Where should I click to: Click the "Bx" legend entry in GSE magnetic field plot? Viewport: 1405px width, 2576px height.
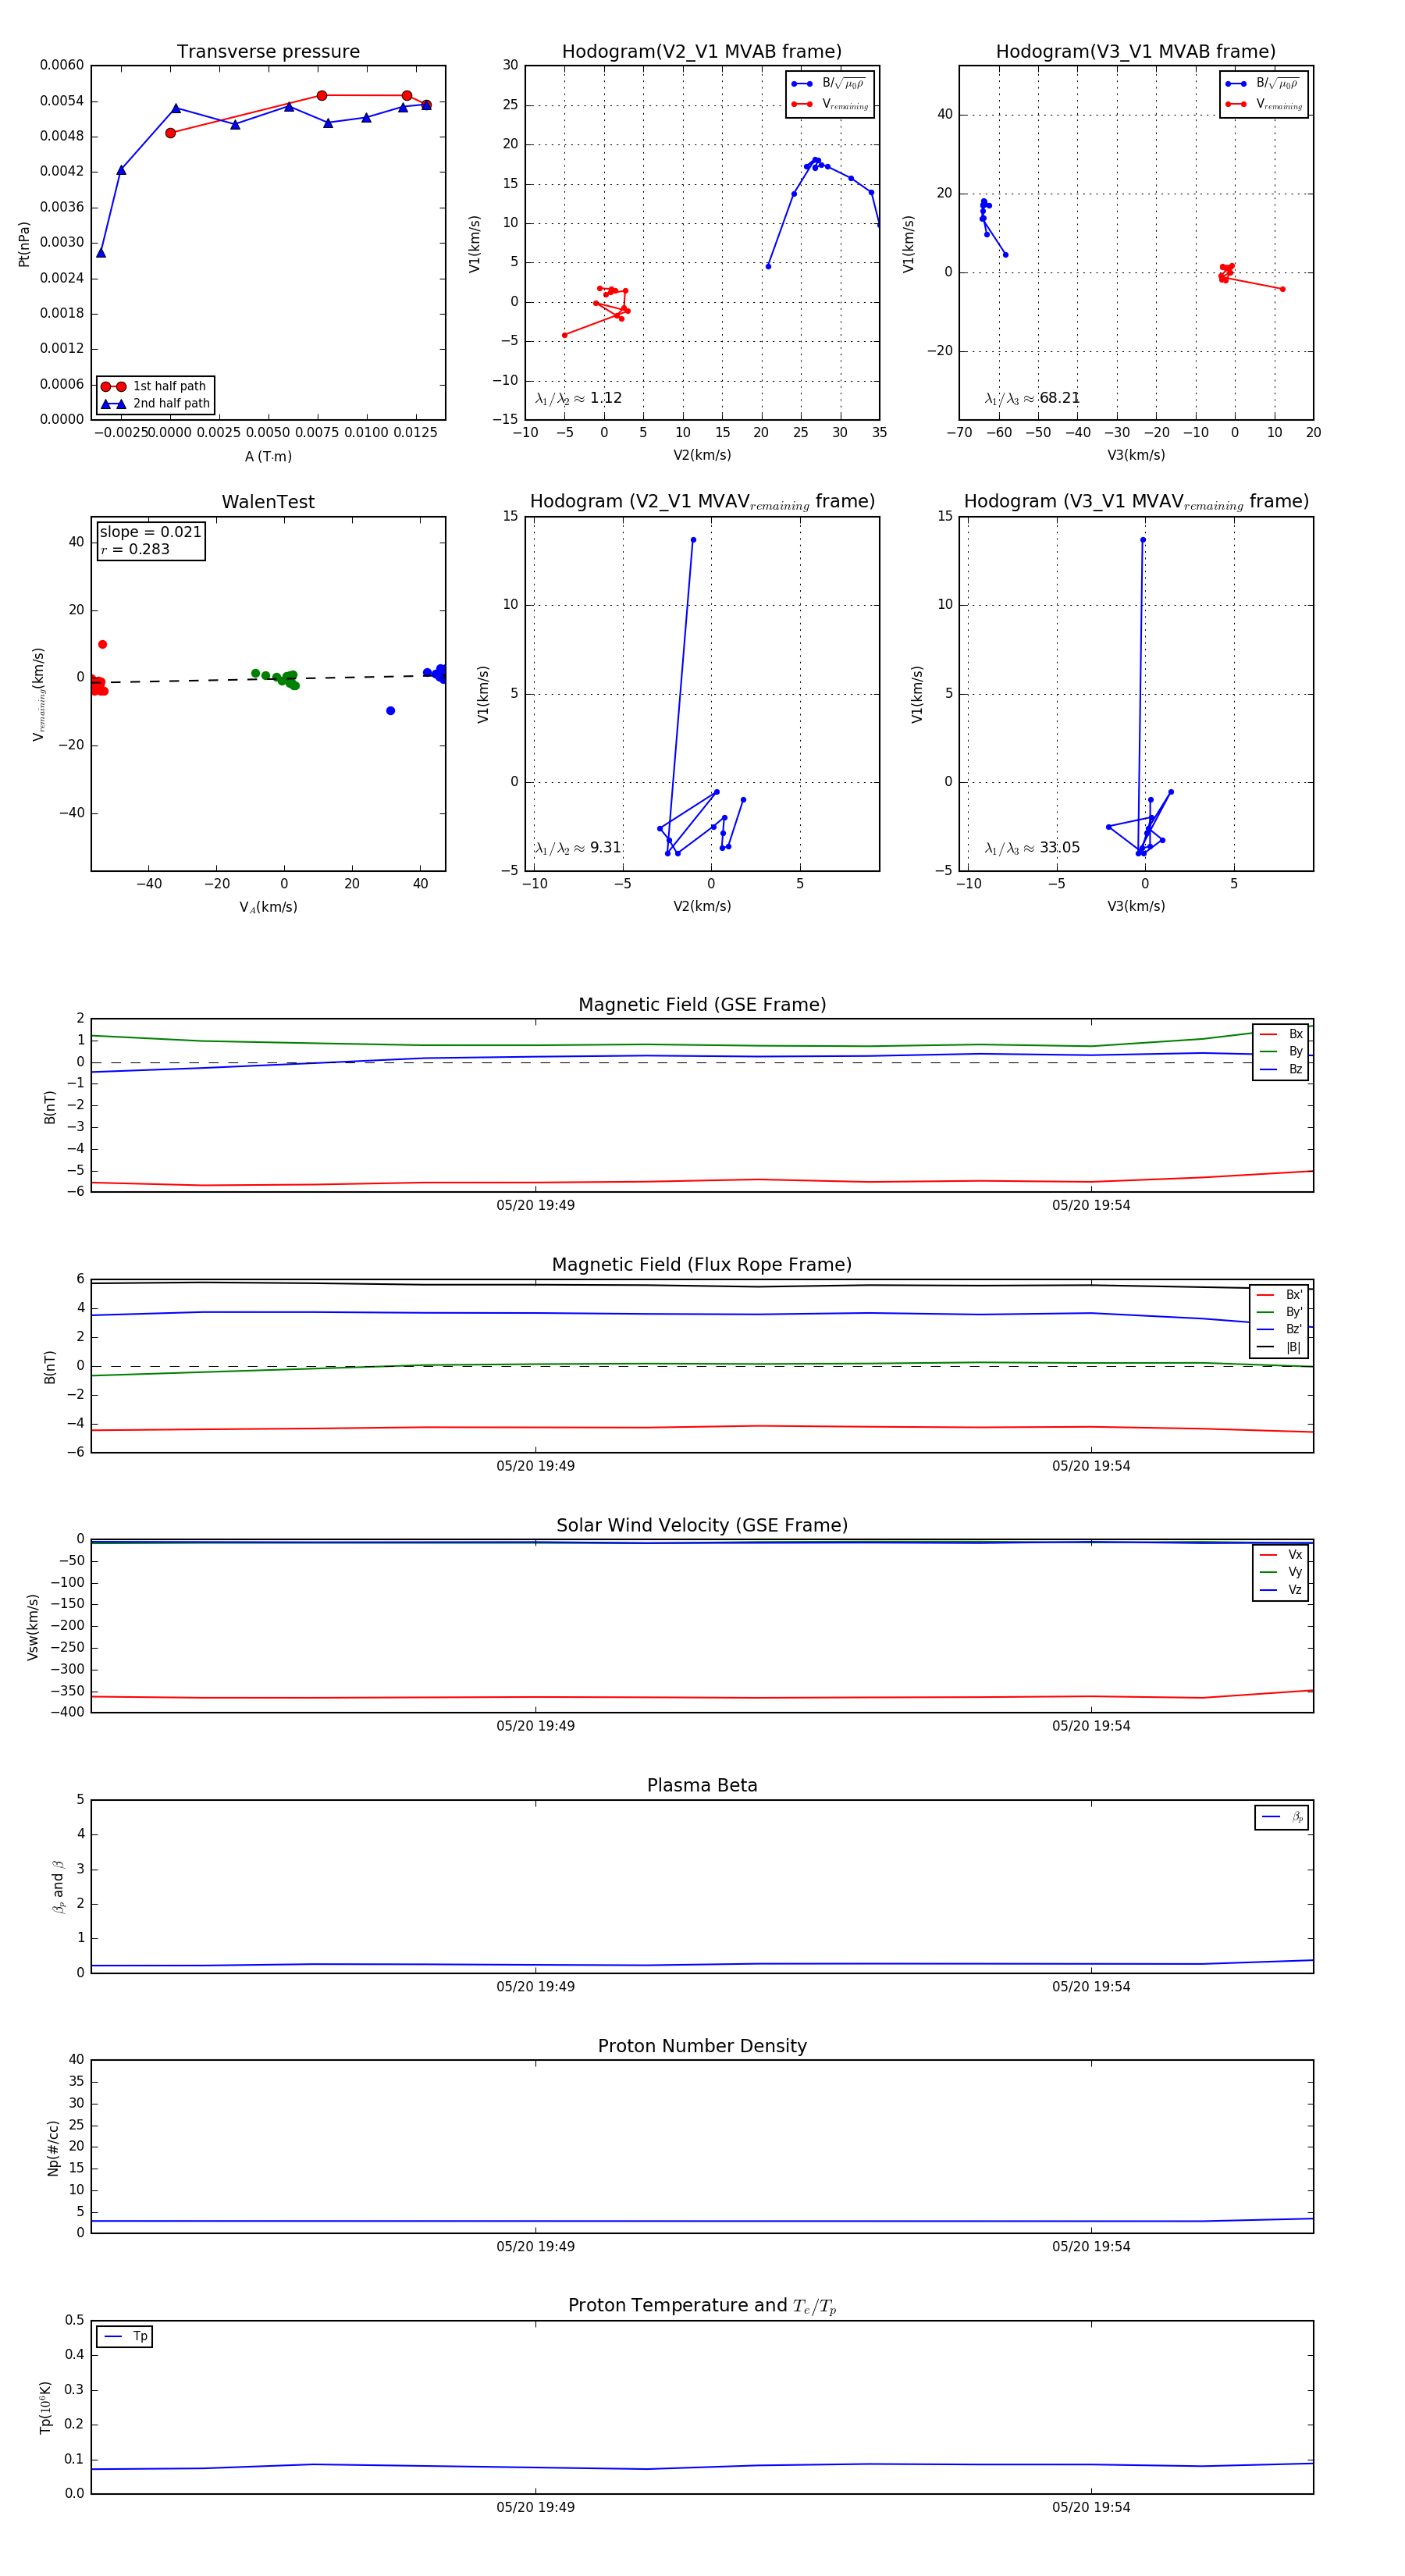[1281, 1034]
